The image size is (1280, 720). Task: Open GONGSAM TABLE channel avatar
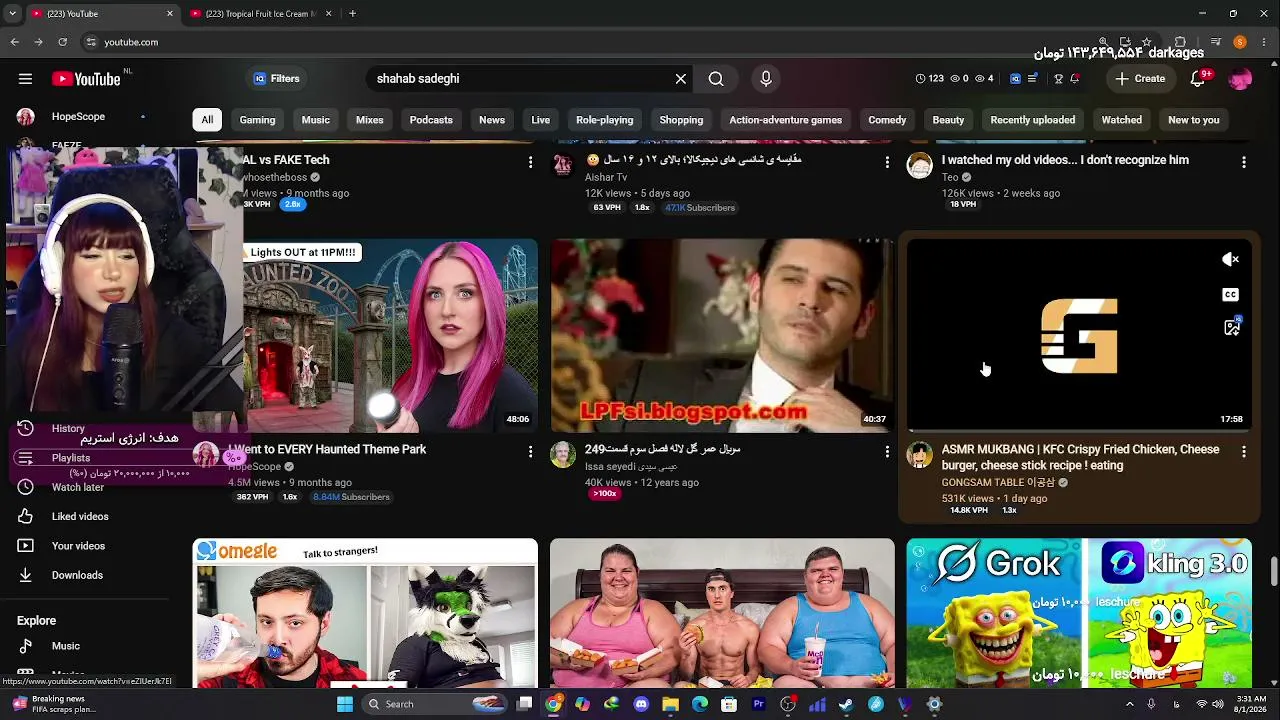click(x=920, y=456)
